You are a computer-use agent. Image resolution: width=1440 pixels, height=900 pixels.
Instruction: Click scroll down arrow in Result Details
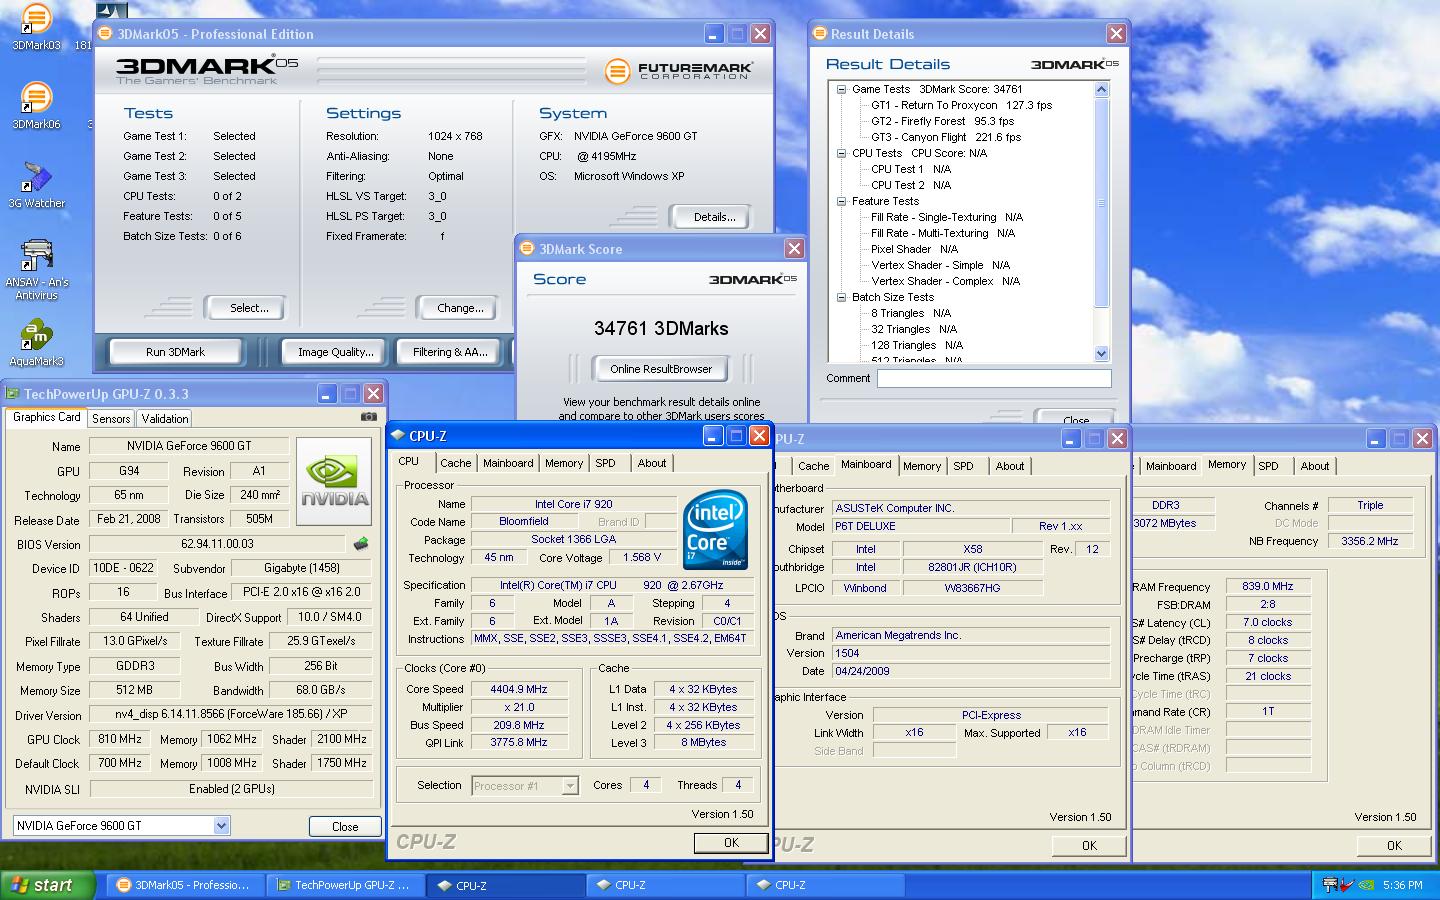[1101, 353]
